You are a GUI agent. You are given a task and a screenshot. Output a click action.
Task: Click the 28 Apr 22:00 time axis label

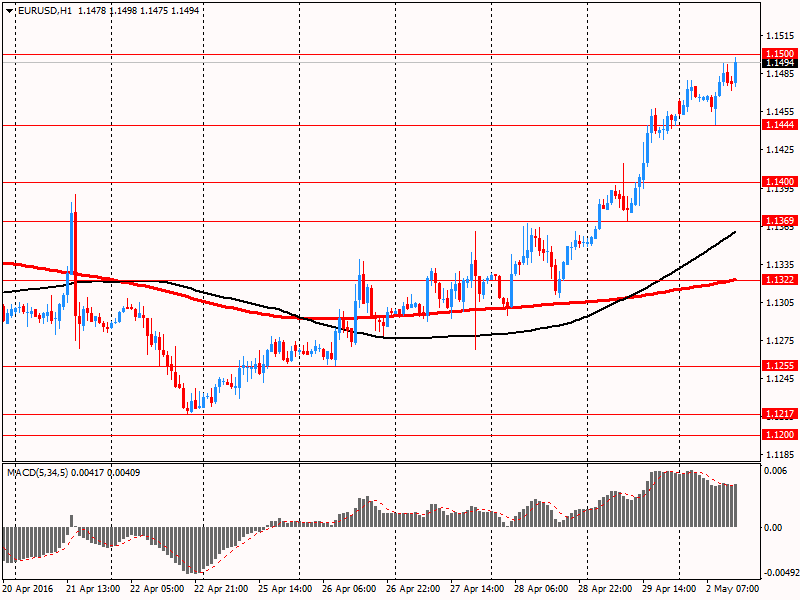(605, 589)
